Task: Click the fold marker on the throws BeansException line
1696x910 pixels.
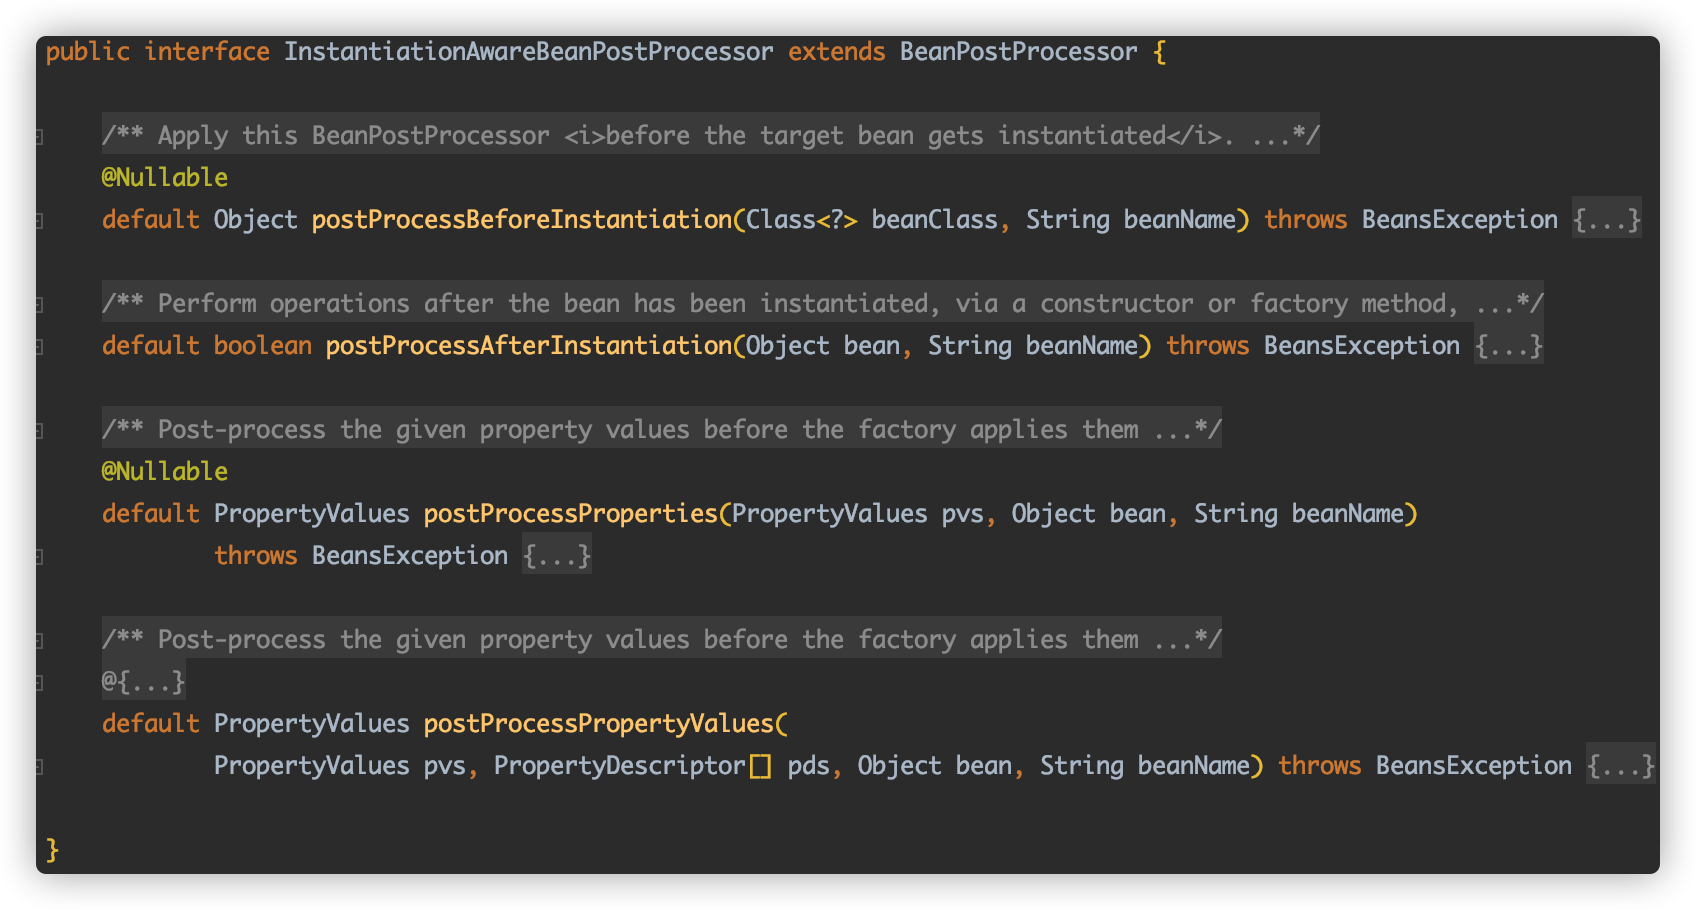Action: coord(38,555)
